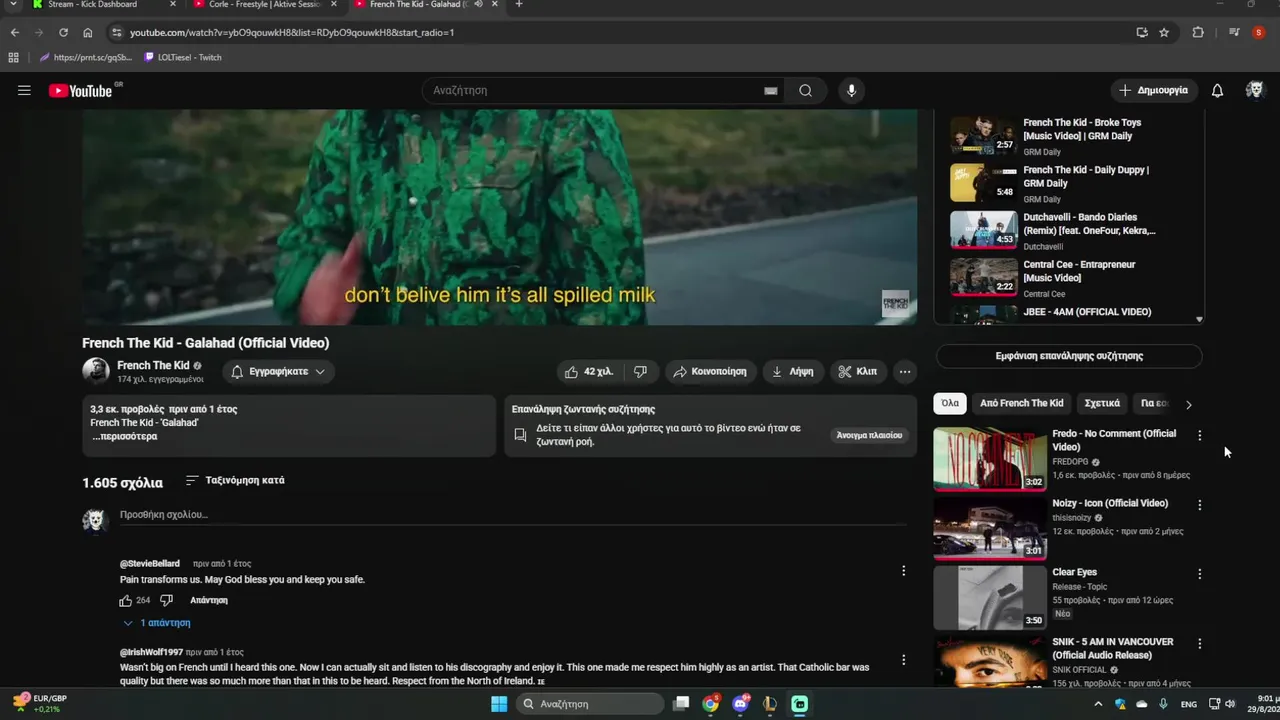Open French The Kid channel avatar
1280x720 pixels.
click(96, 371)
